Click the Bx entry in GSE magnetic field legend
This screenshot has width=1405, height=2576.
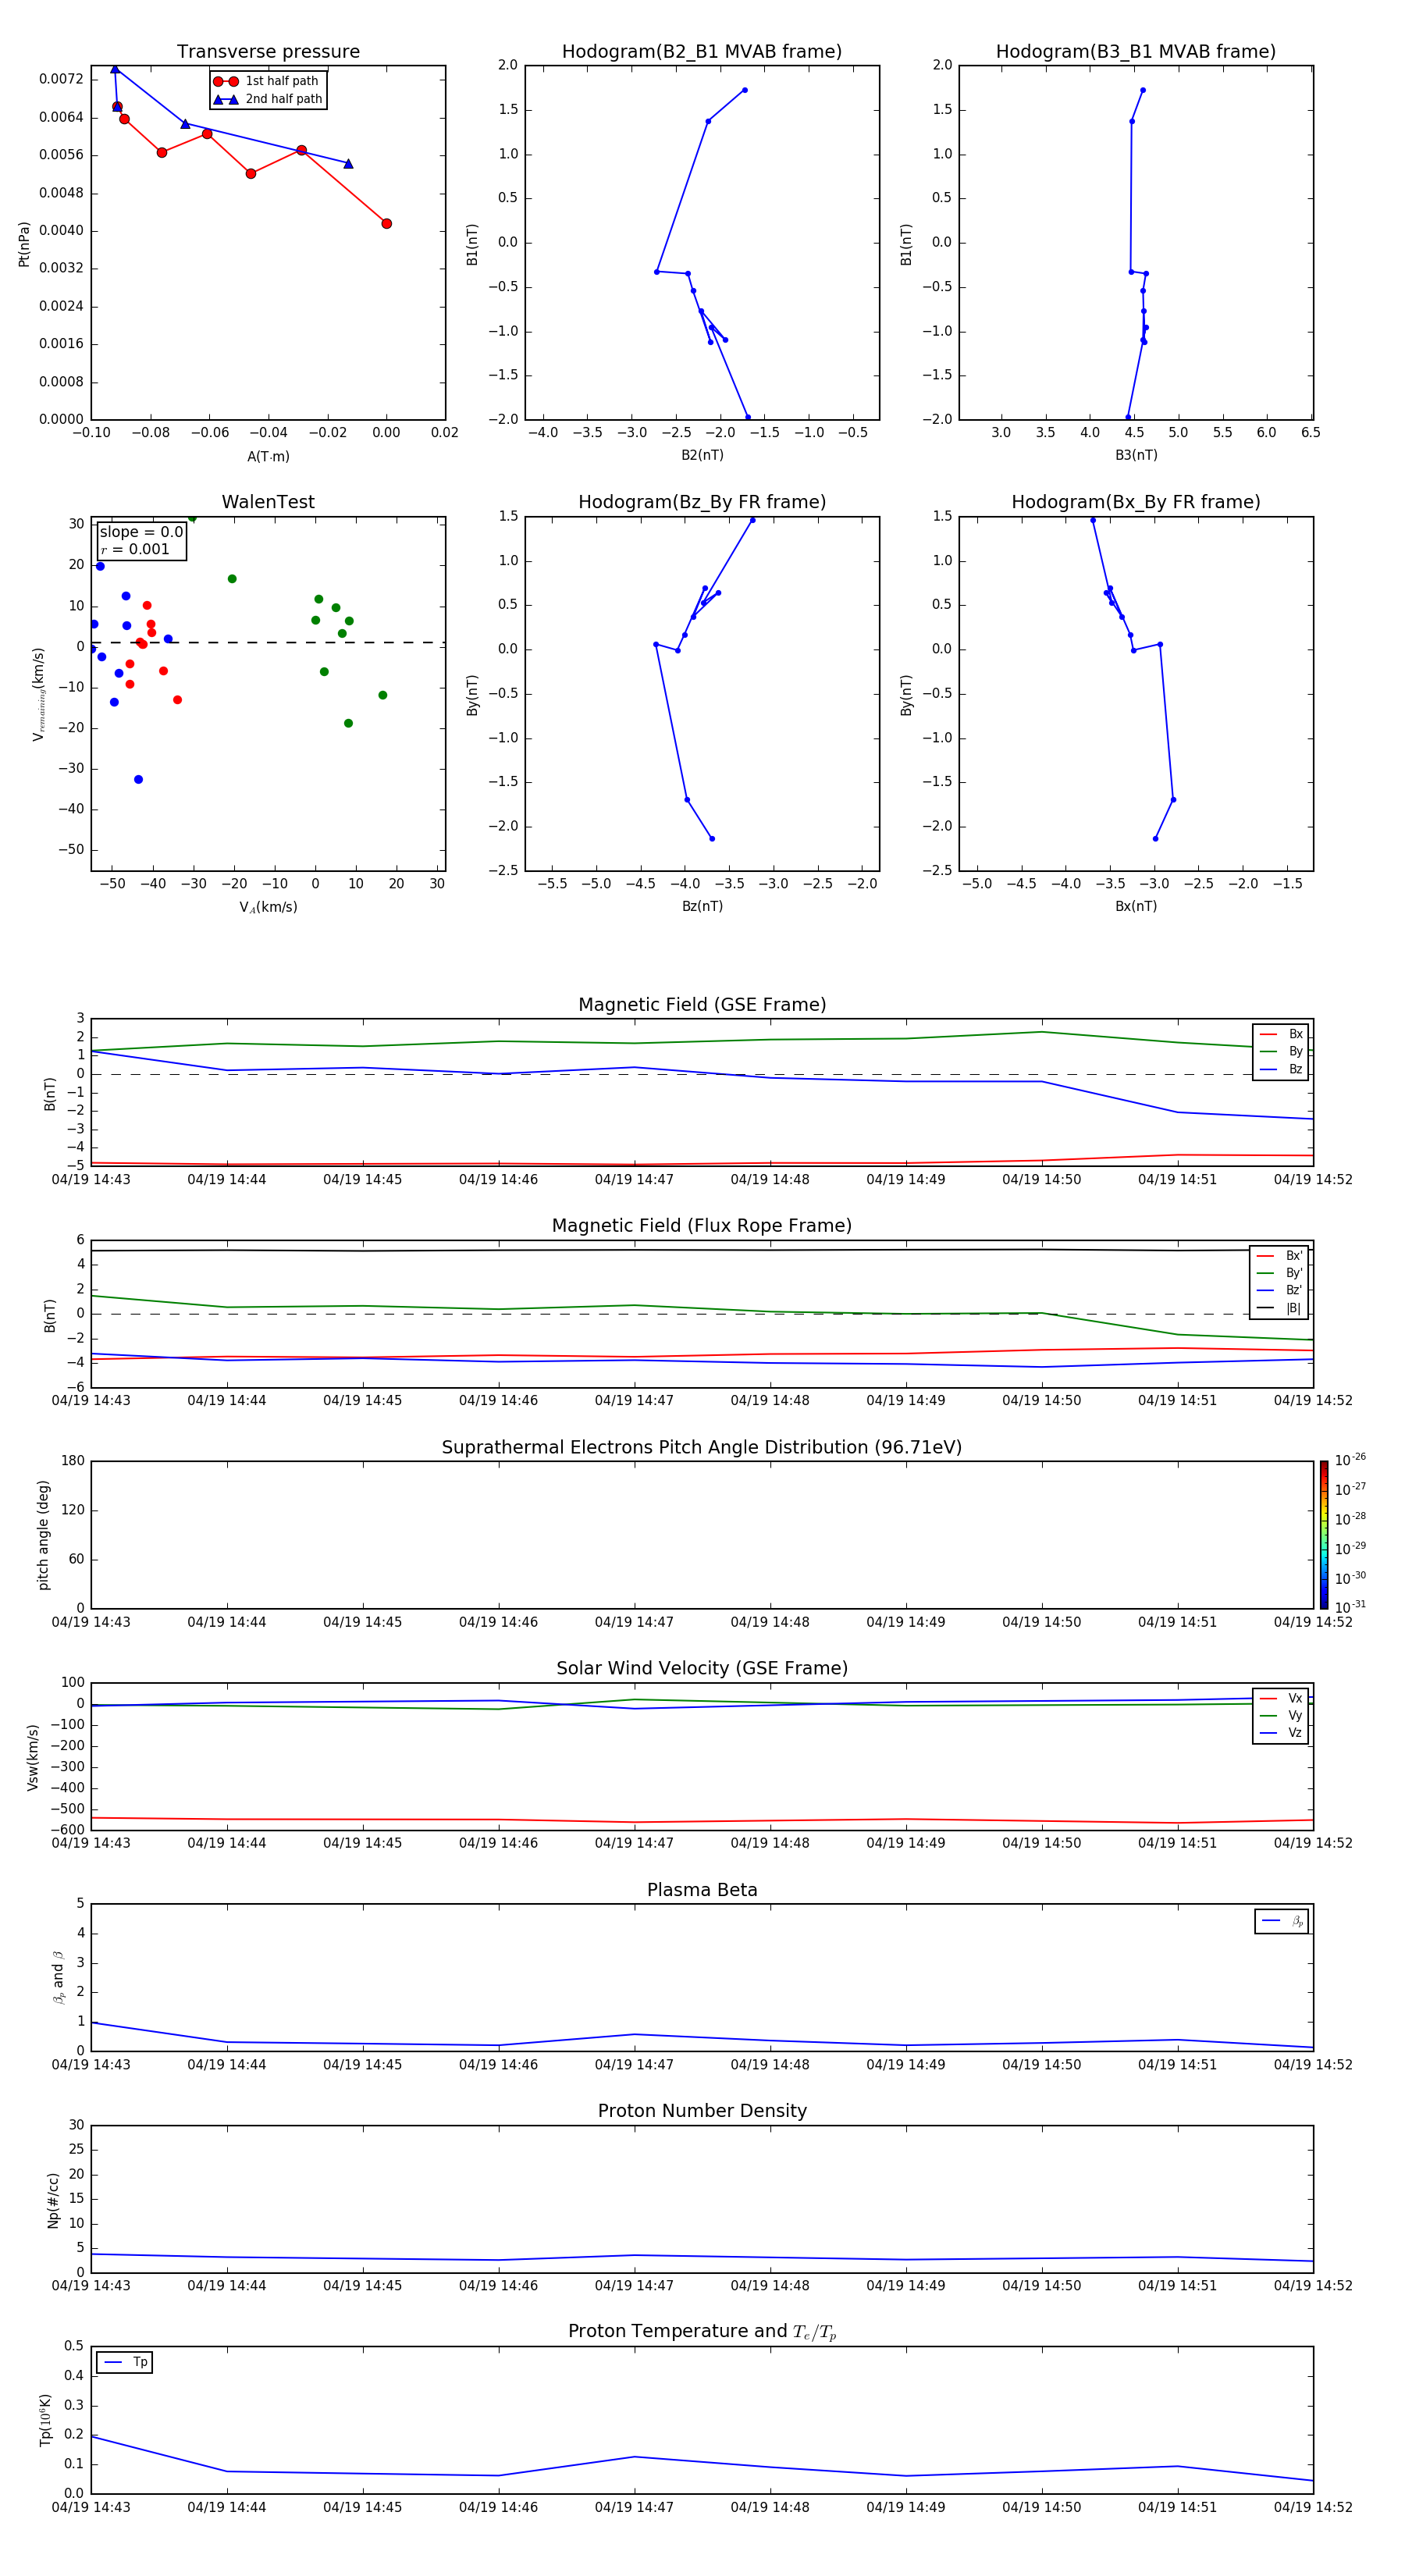coord(1281,1034)
